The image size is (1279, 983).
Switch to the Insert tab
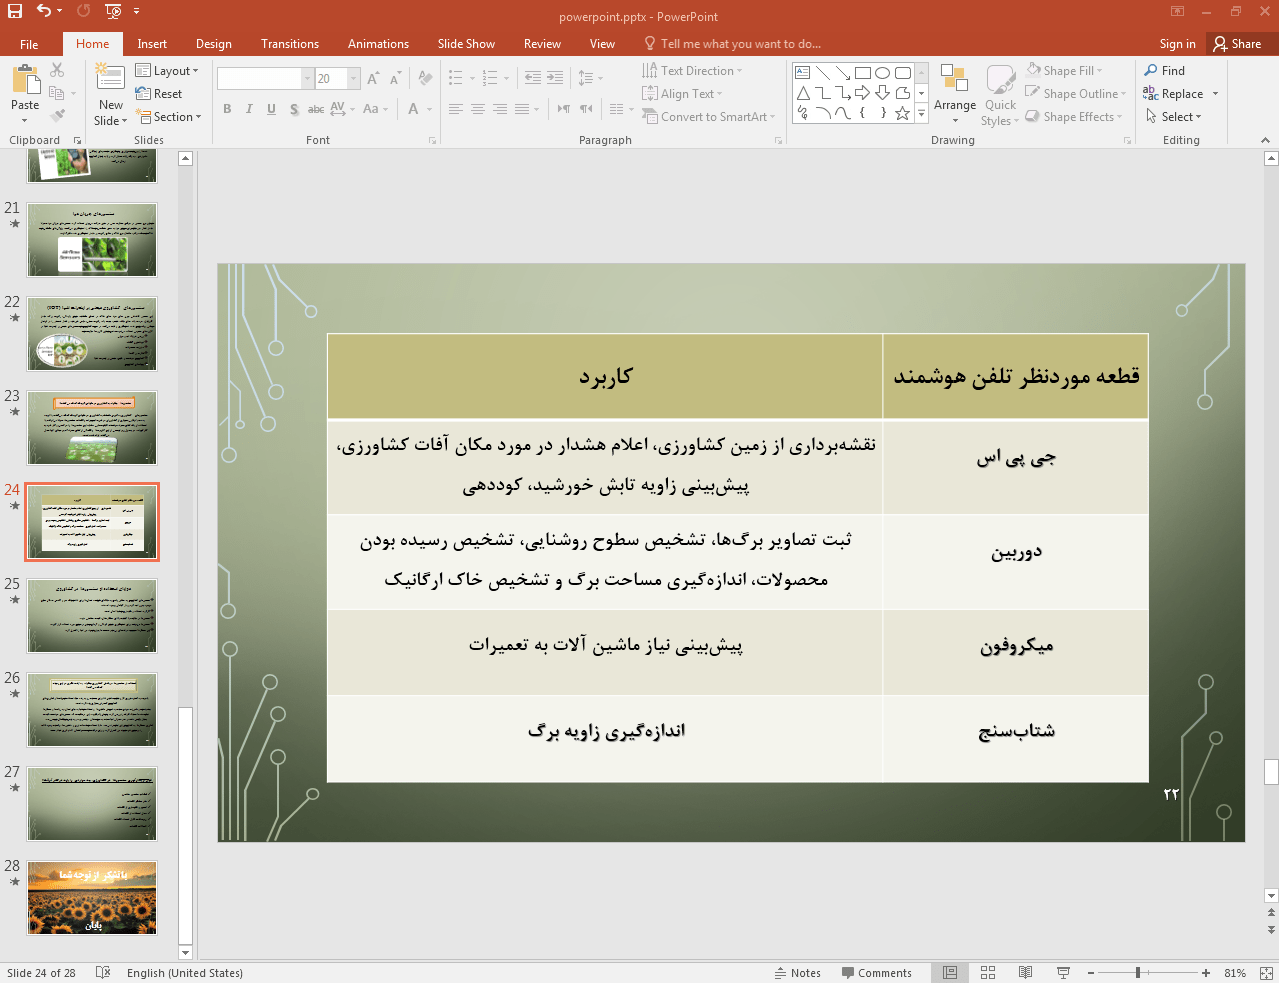point(152,44)
